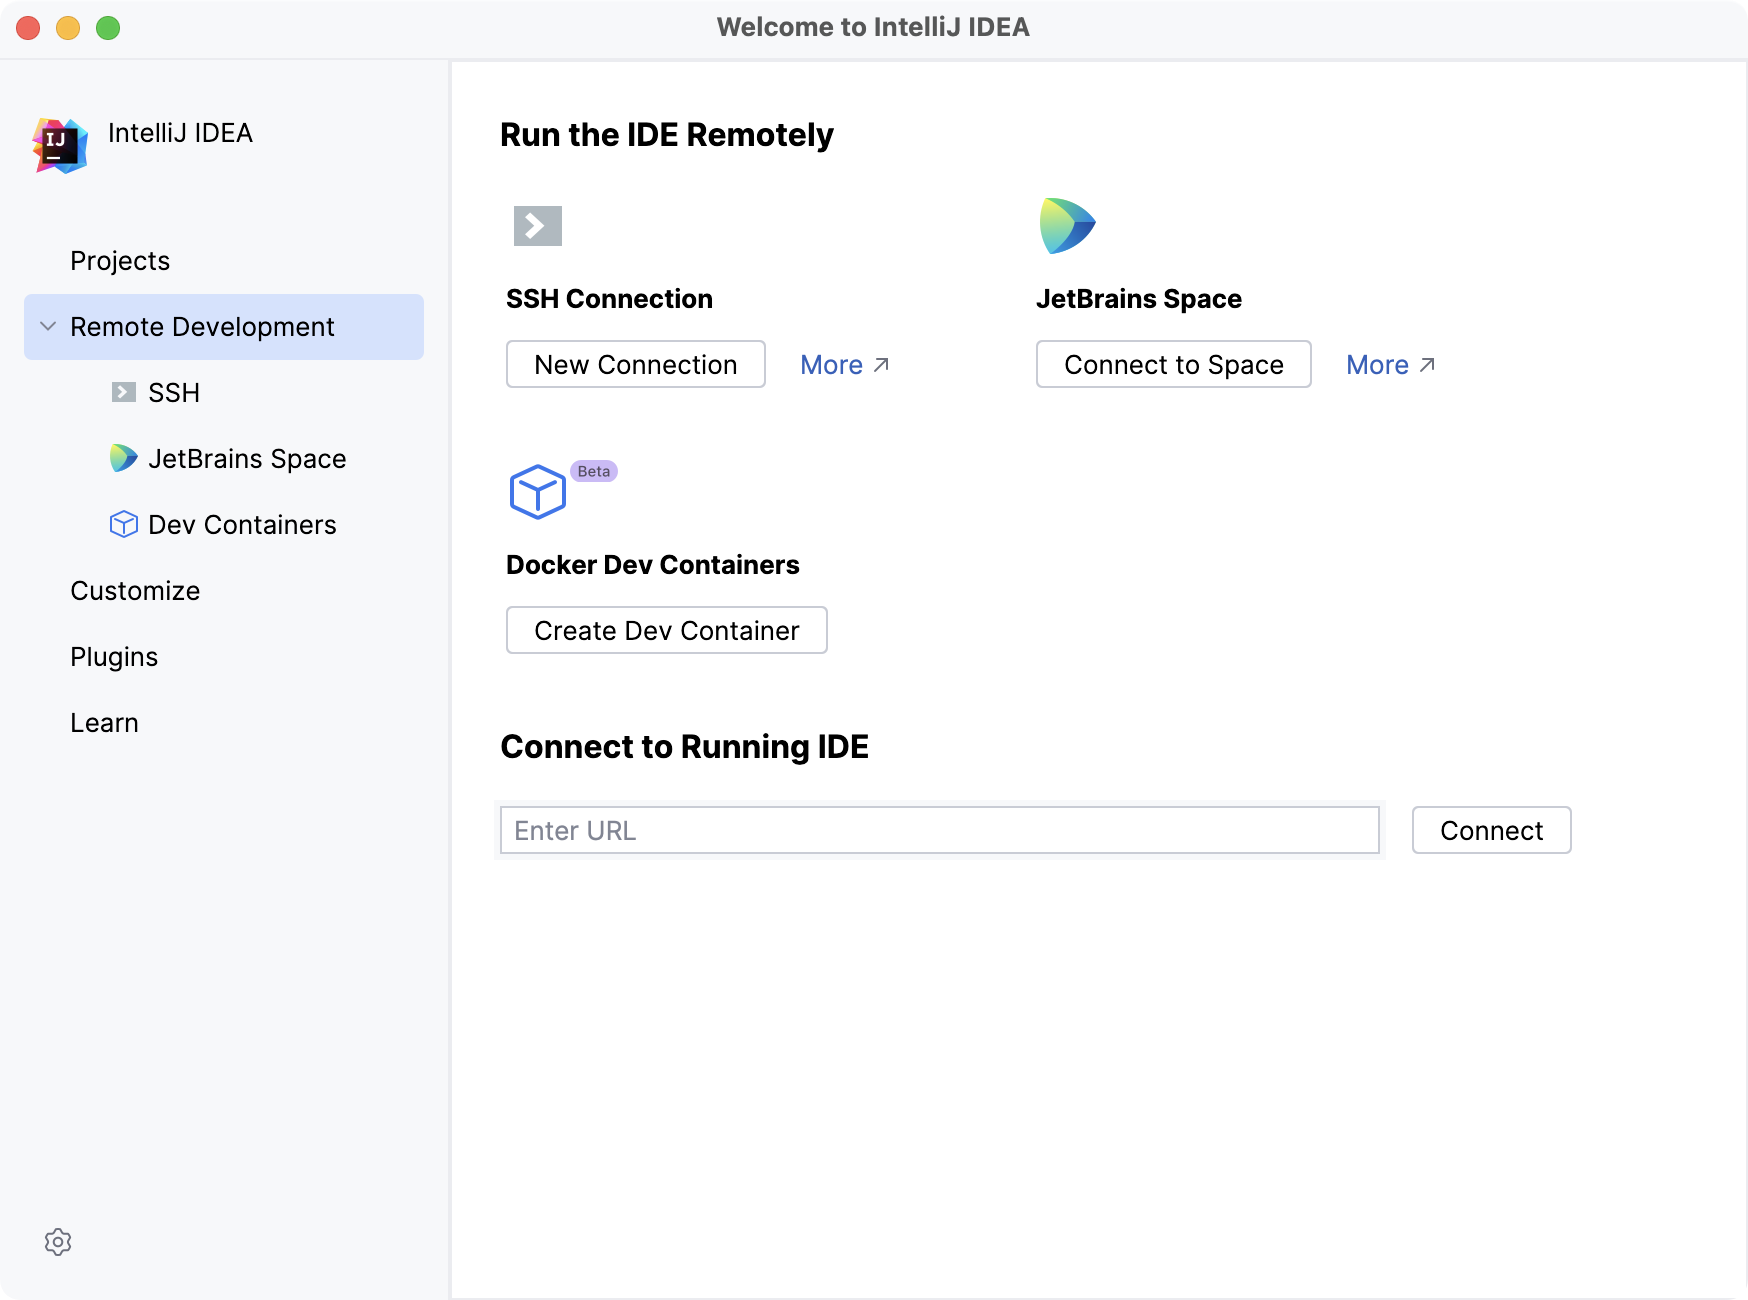Viewport: 1748px width, 1300px height.
Task: Click the Beta badge near Docker icon
Action: point(594,471)
